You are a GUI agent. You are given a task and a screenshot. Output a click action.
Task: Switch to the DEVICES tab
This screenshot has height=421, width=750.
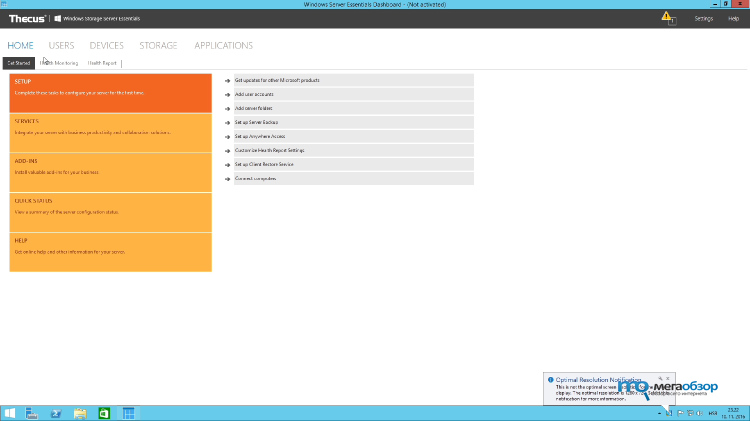click(x=107, y=45)
